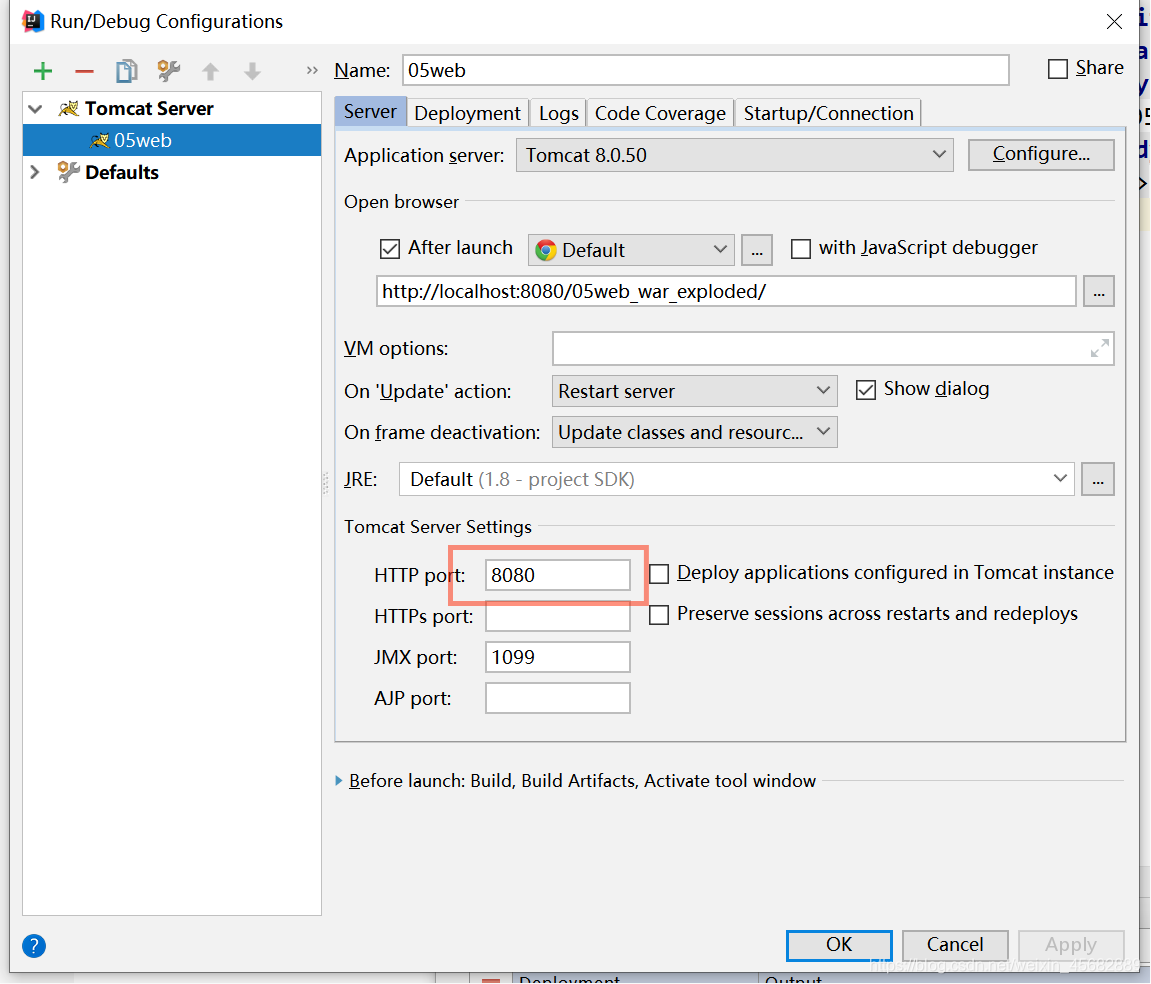Collapse the Tomcat Server tree node
The image size is (1151, 984).
[35, 109]
